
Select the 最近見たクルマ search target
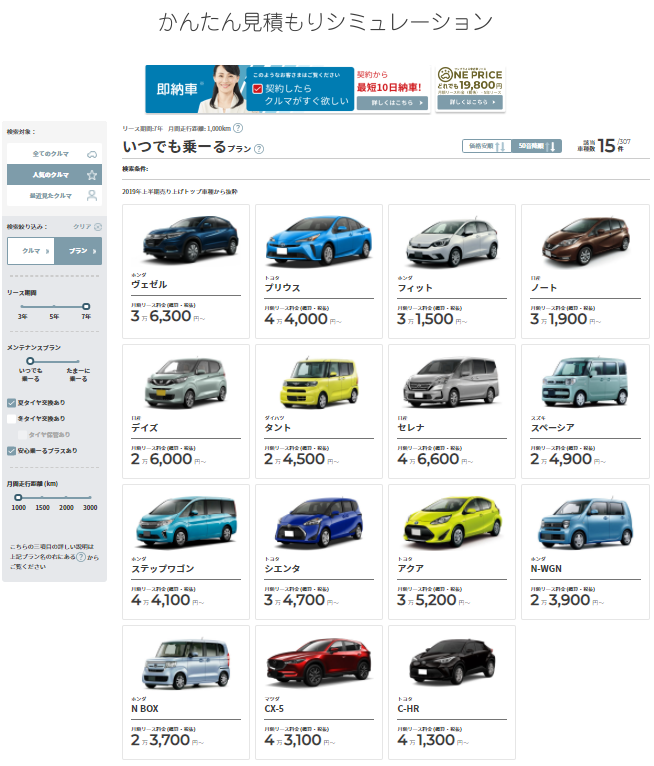[54, 195]
